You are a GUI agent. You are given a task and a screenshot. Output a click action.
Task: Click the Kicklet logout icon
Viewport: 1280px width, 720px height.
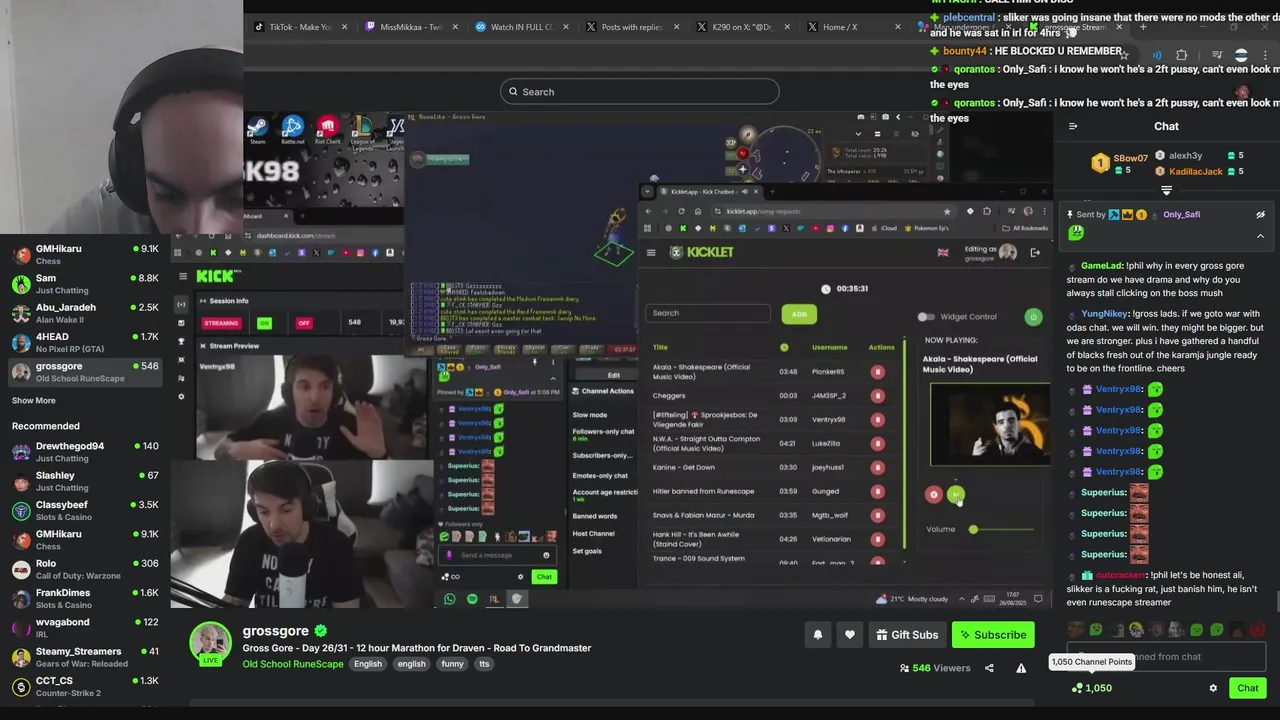1035,252
